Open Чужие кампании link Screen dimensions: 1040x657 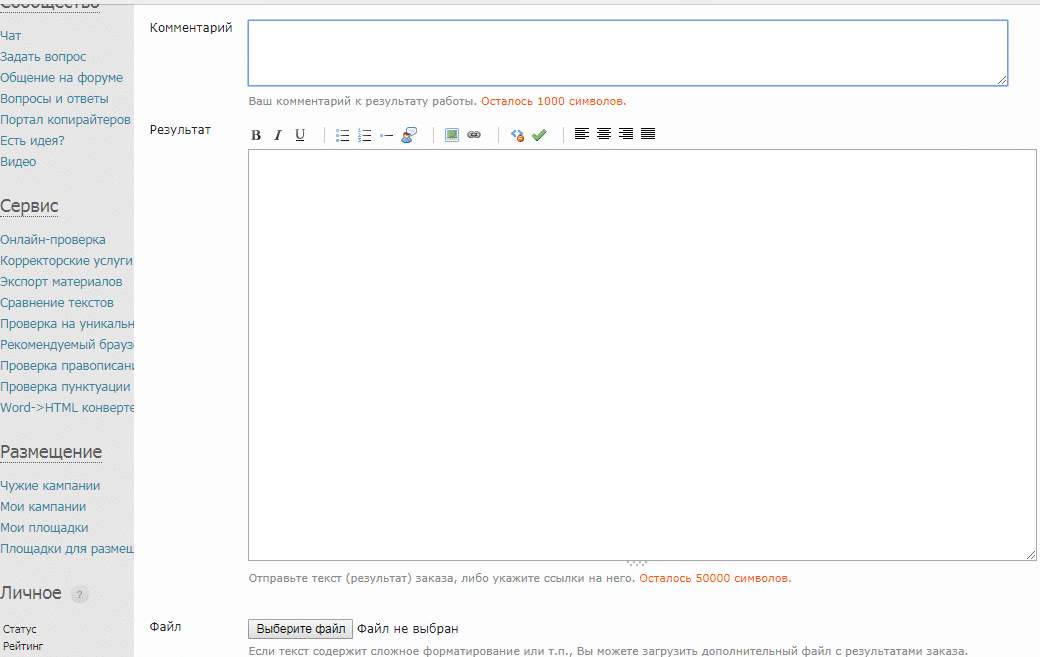50,486
